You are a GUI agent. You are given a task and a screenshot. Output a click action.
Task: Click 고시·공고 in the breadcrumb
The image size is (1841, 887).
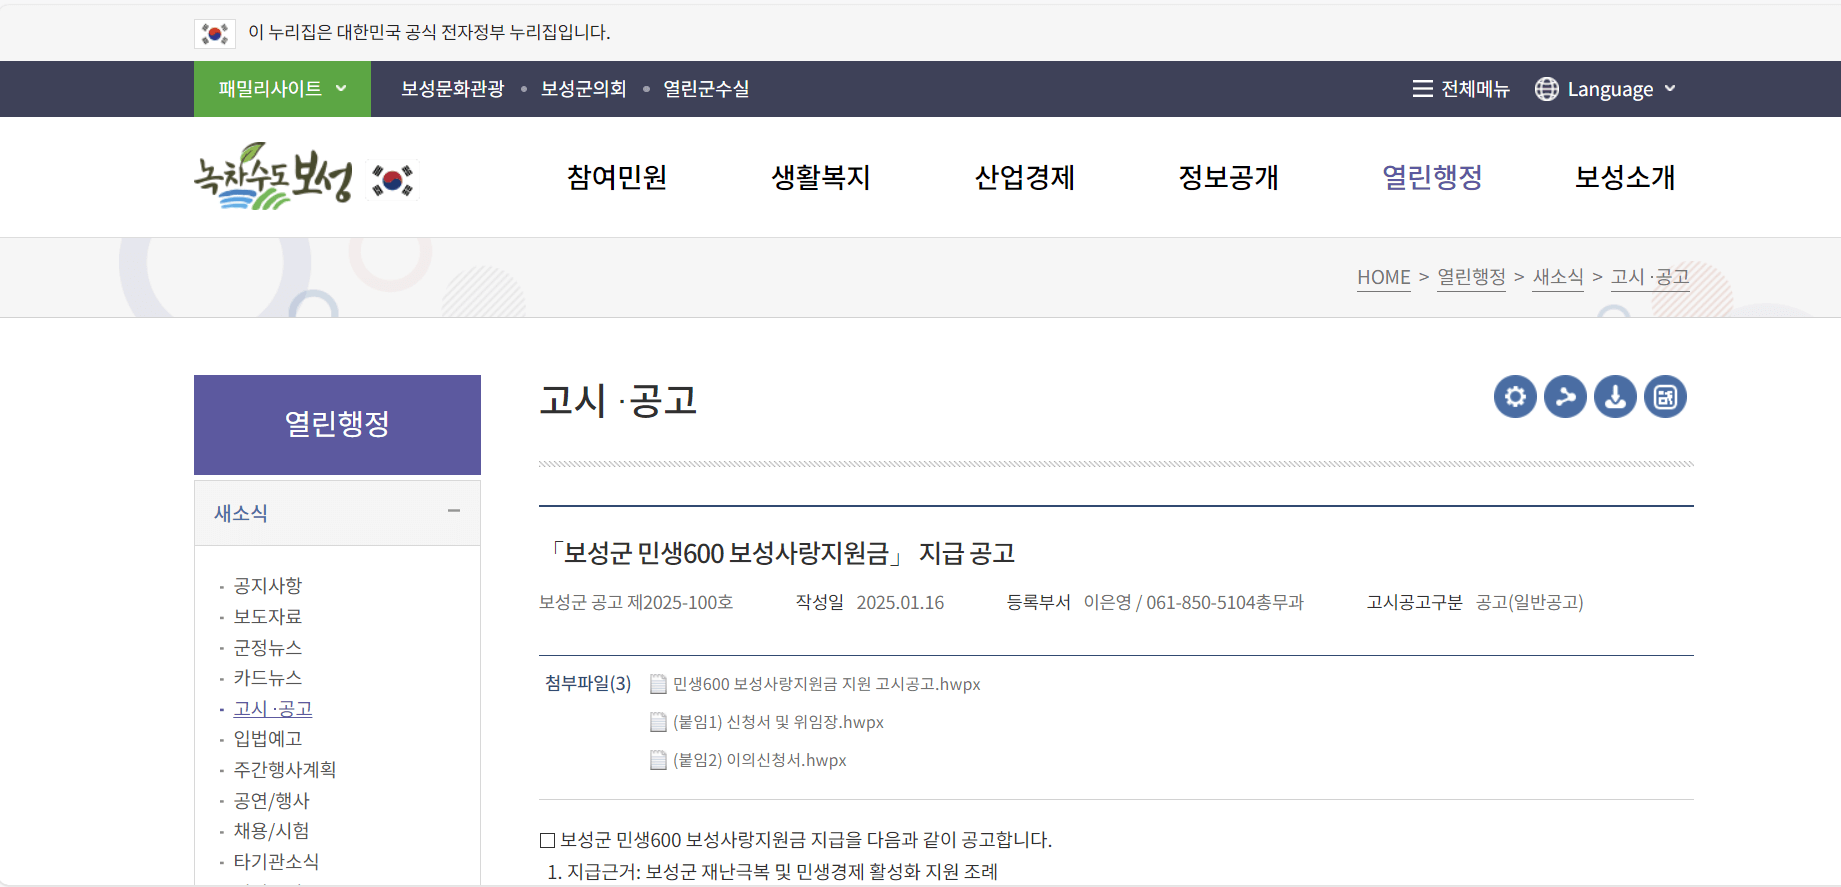(x=1650, y=277)
